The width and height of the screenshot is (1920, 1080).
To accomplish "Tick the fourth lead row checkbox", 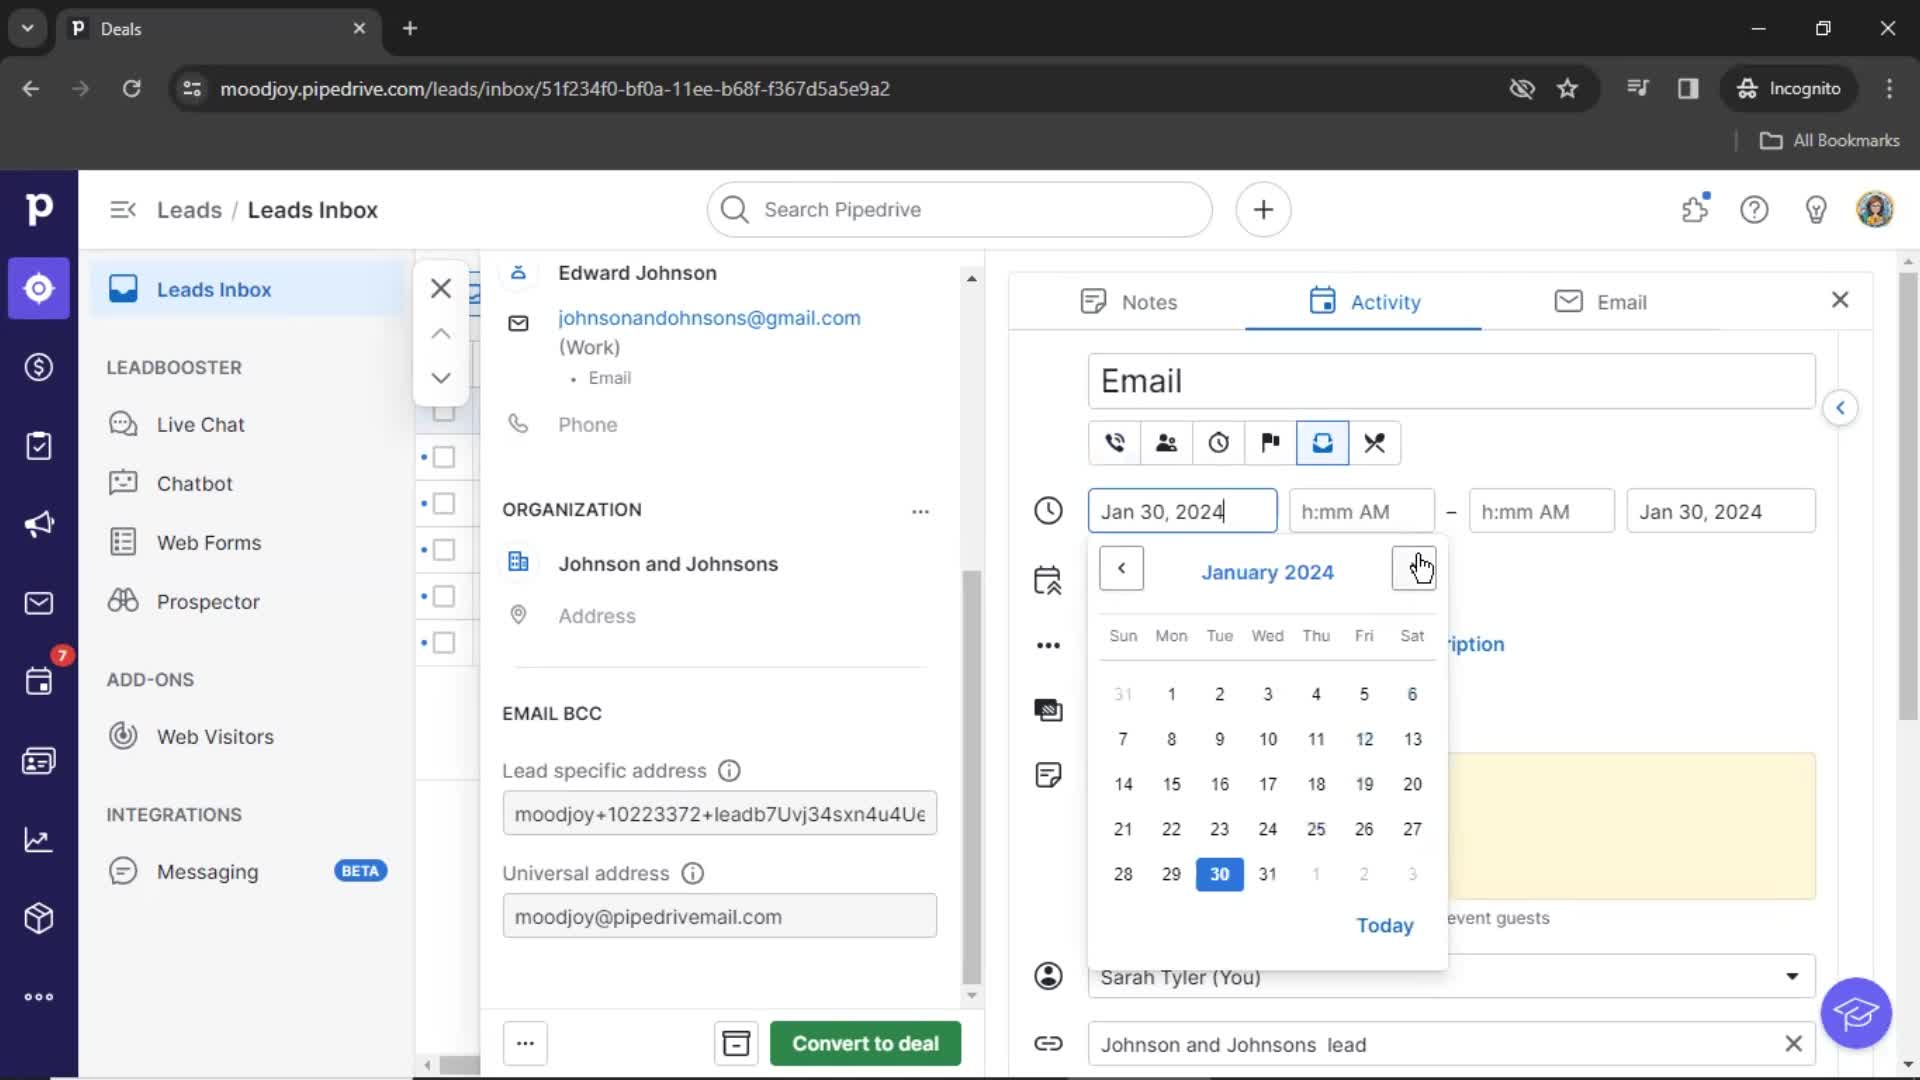I will (x=444, y=596).
